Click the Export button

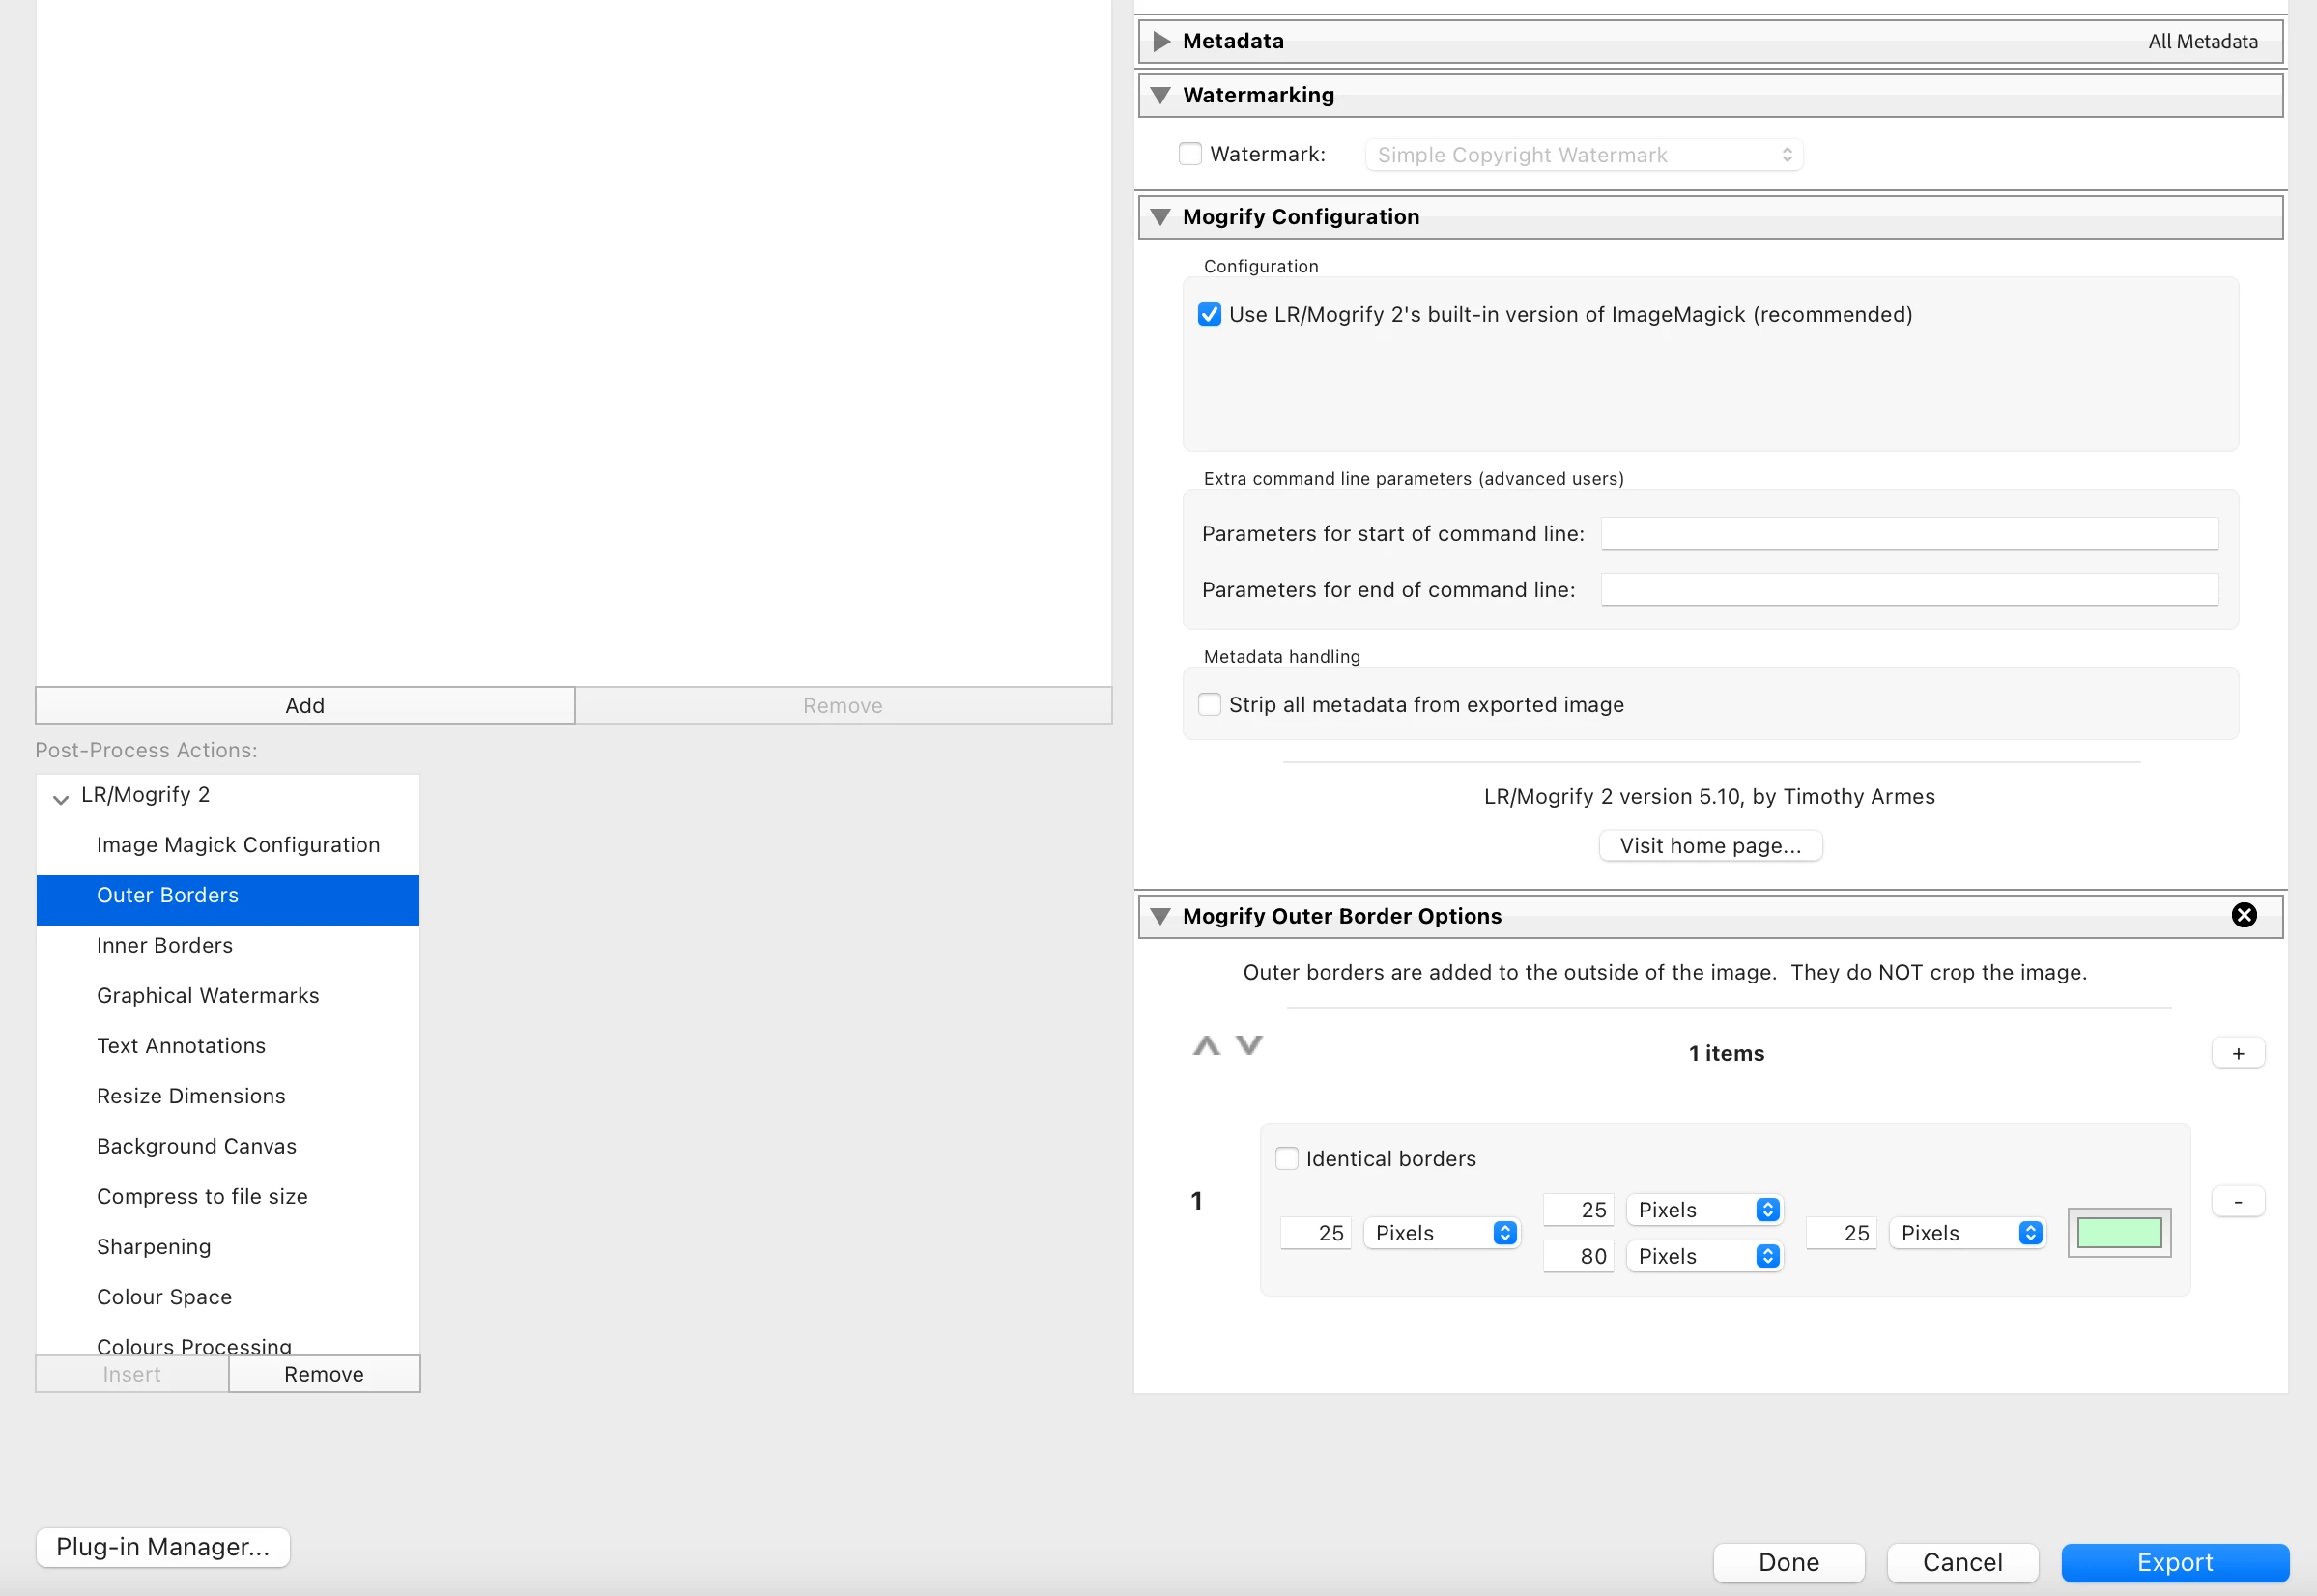tap(2174, 1562)
